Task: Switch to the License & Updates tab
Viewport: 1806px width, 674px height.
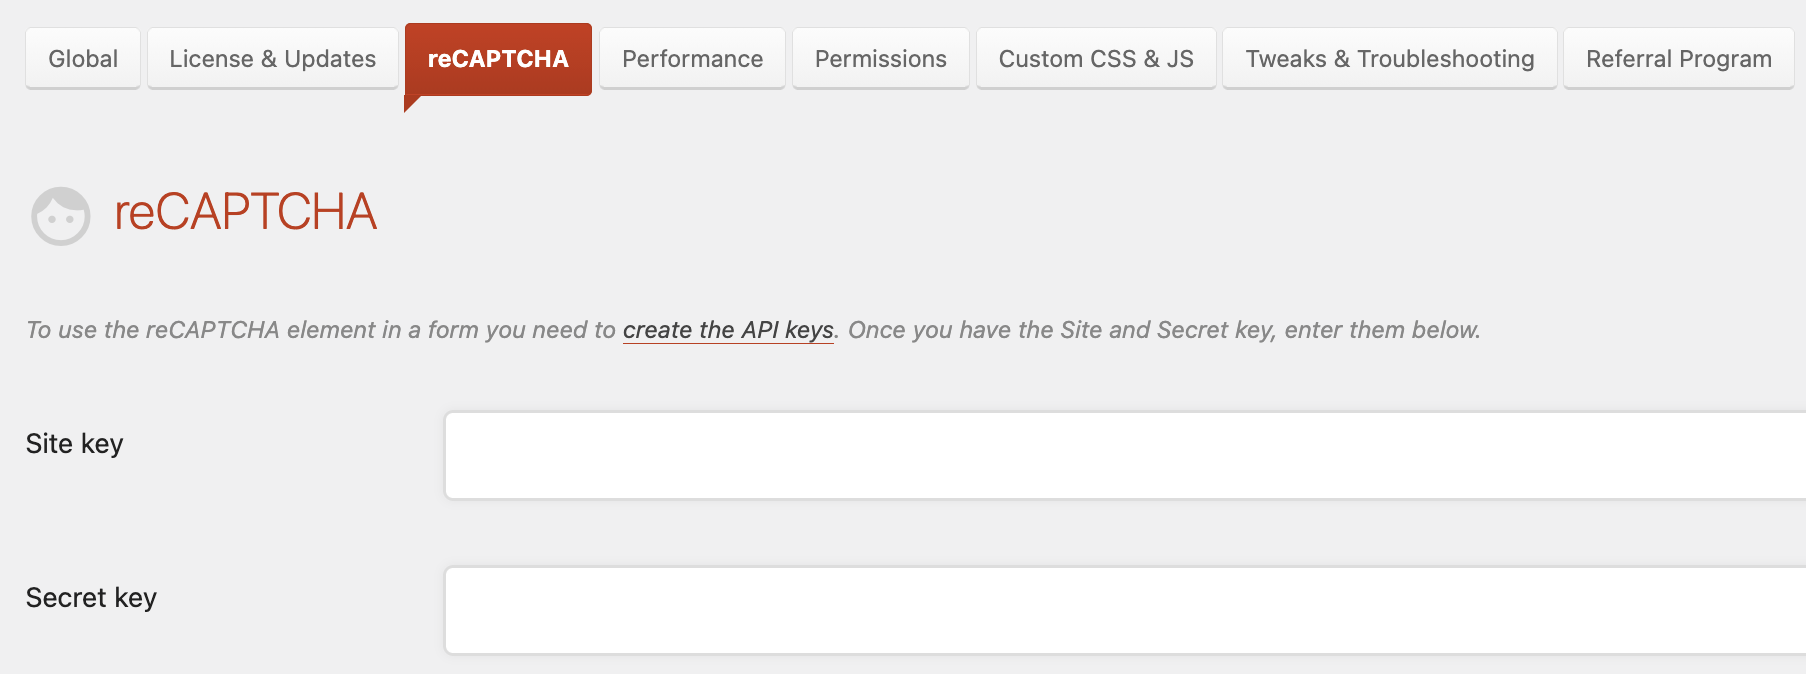Action: [x=273, y=59]
